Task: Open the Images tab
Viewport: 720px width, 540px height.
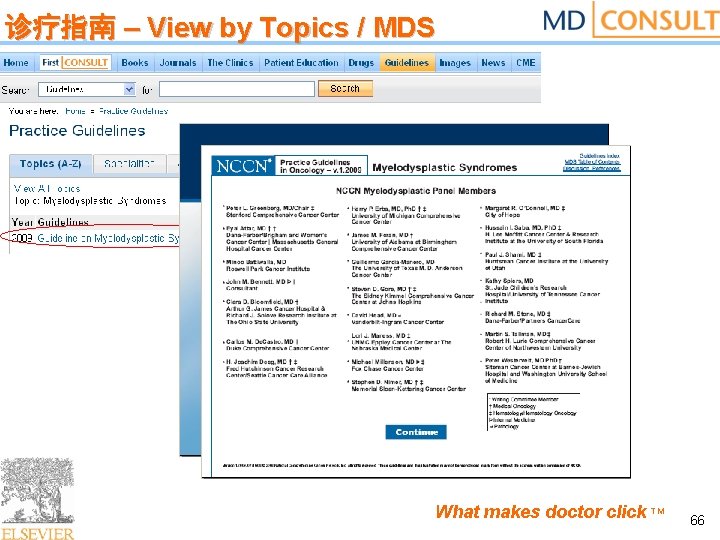Action: tap(455, 62)
